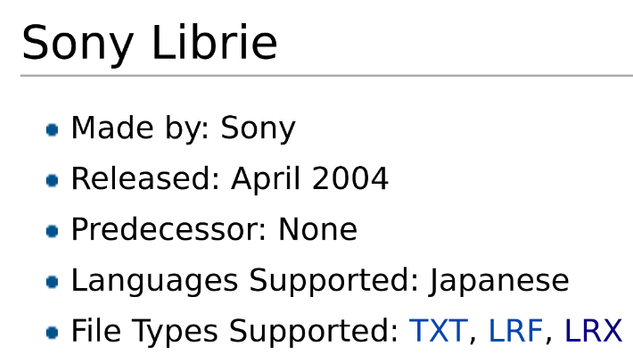The image size is (633, 363).
Task: Click the 'Released:' label text
Action: click(146, 178)
